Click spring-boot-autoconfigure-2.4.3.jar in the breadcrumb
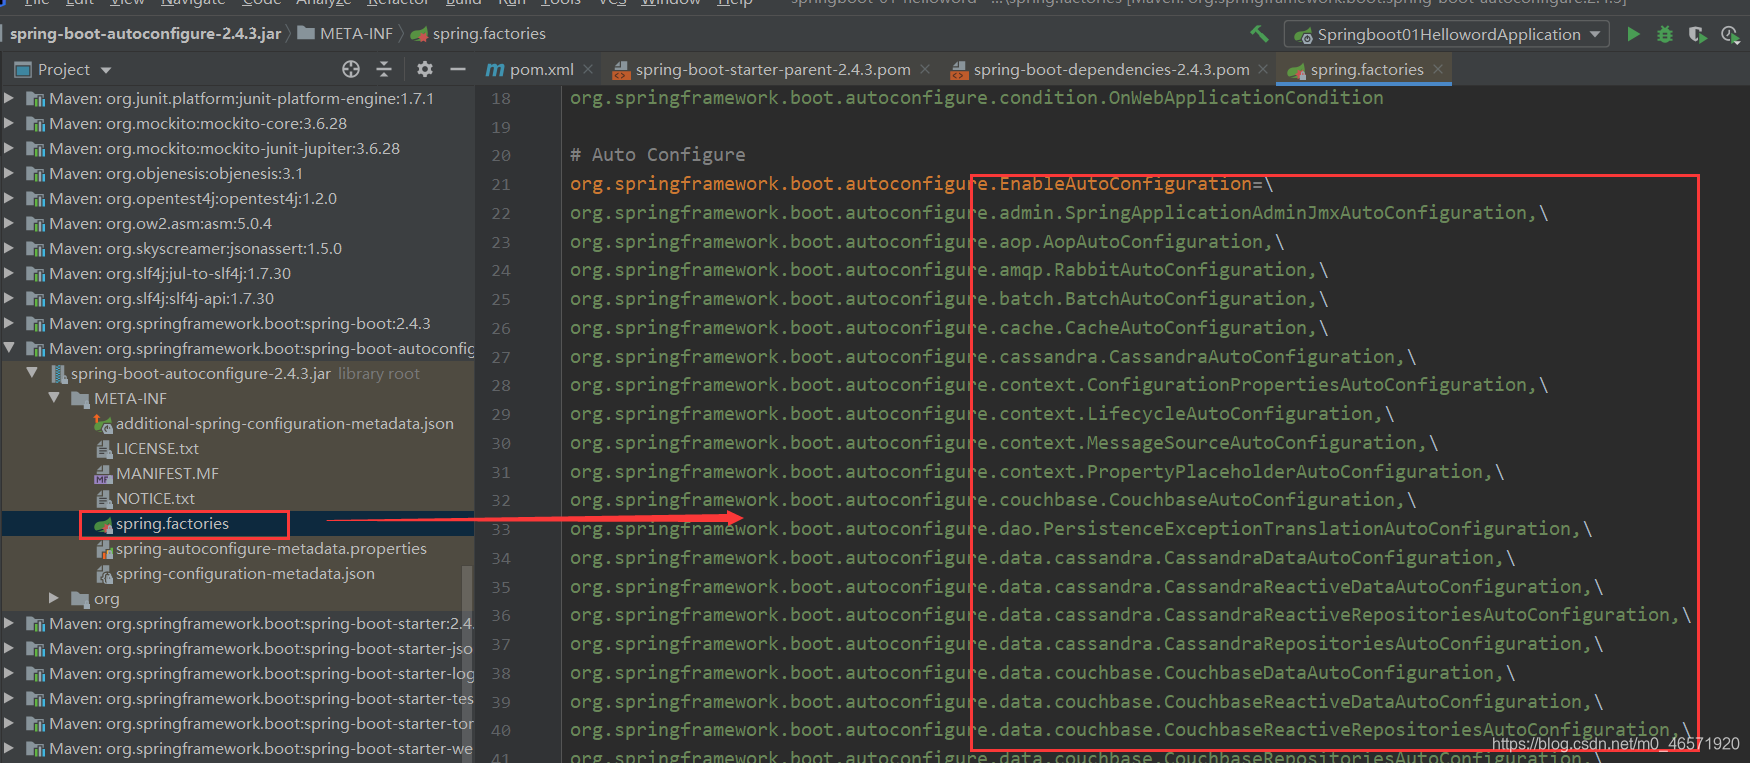The image size is (1750, 763). [x=145, y=34]
